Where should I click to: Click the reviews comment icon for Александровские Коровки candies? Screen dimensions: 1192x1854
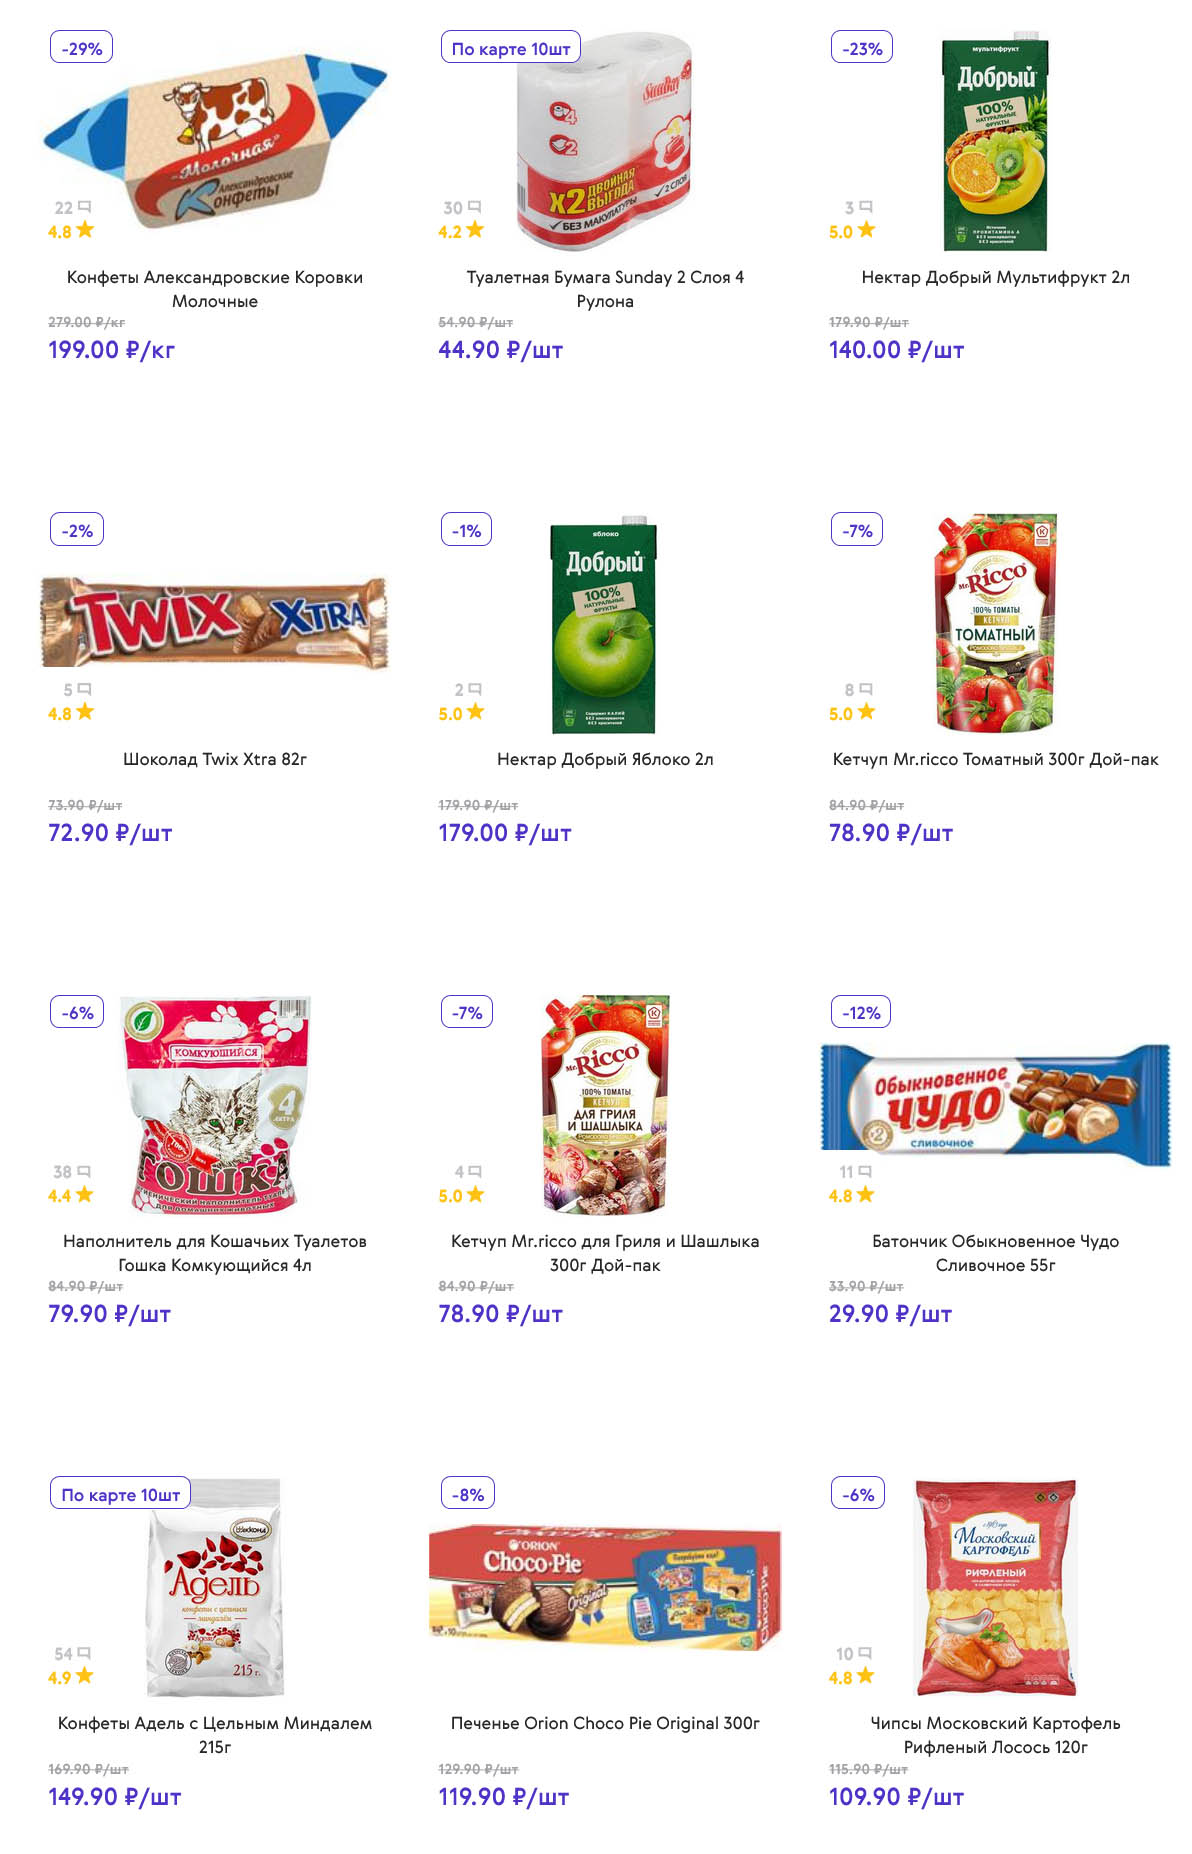tap(84, 207)
